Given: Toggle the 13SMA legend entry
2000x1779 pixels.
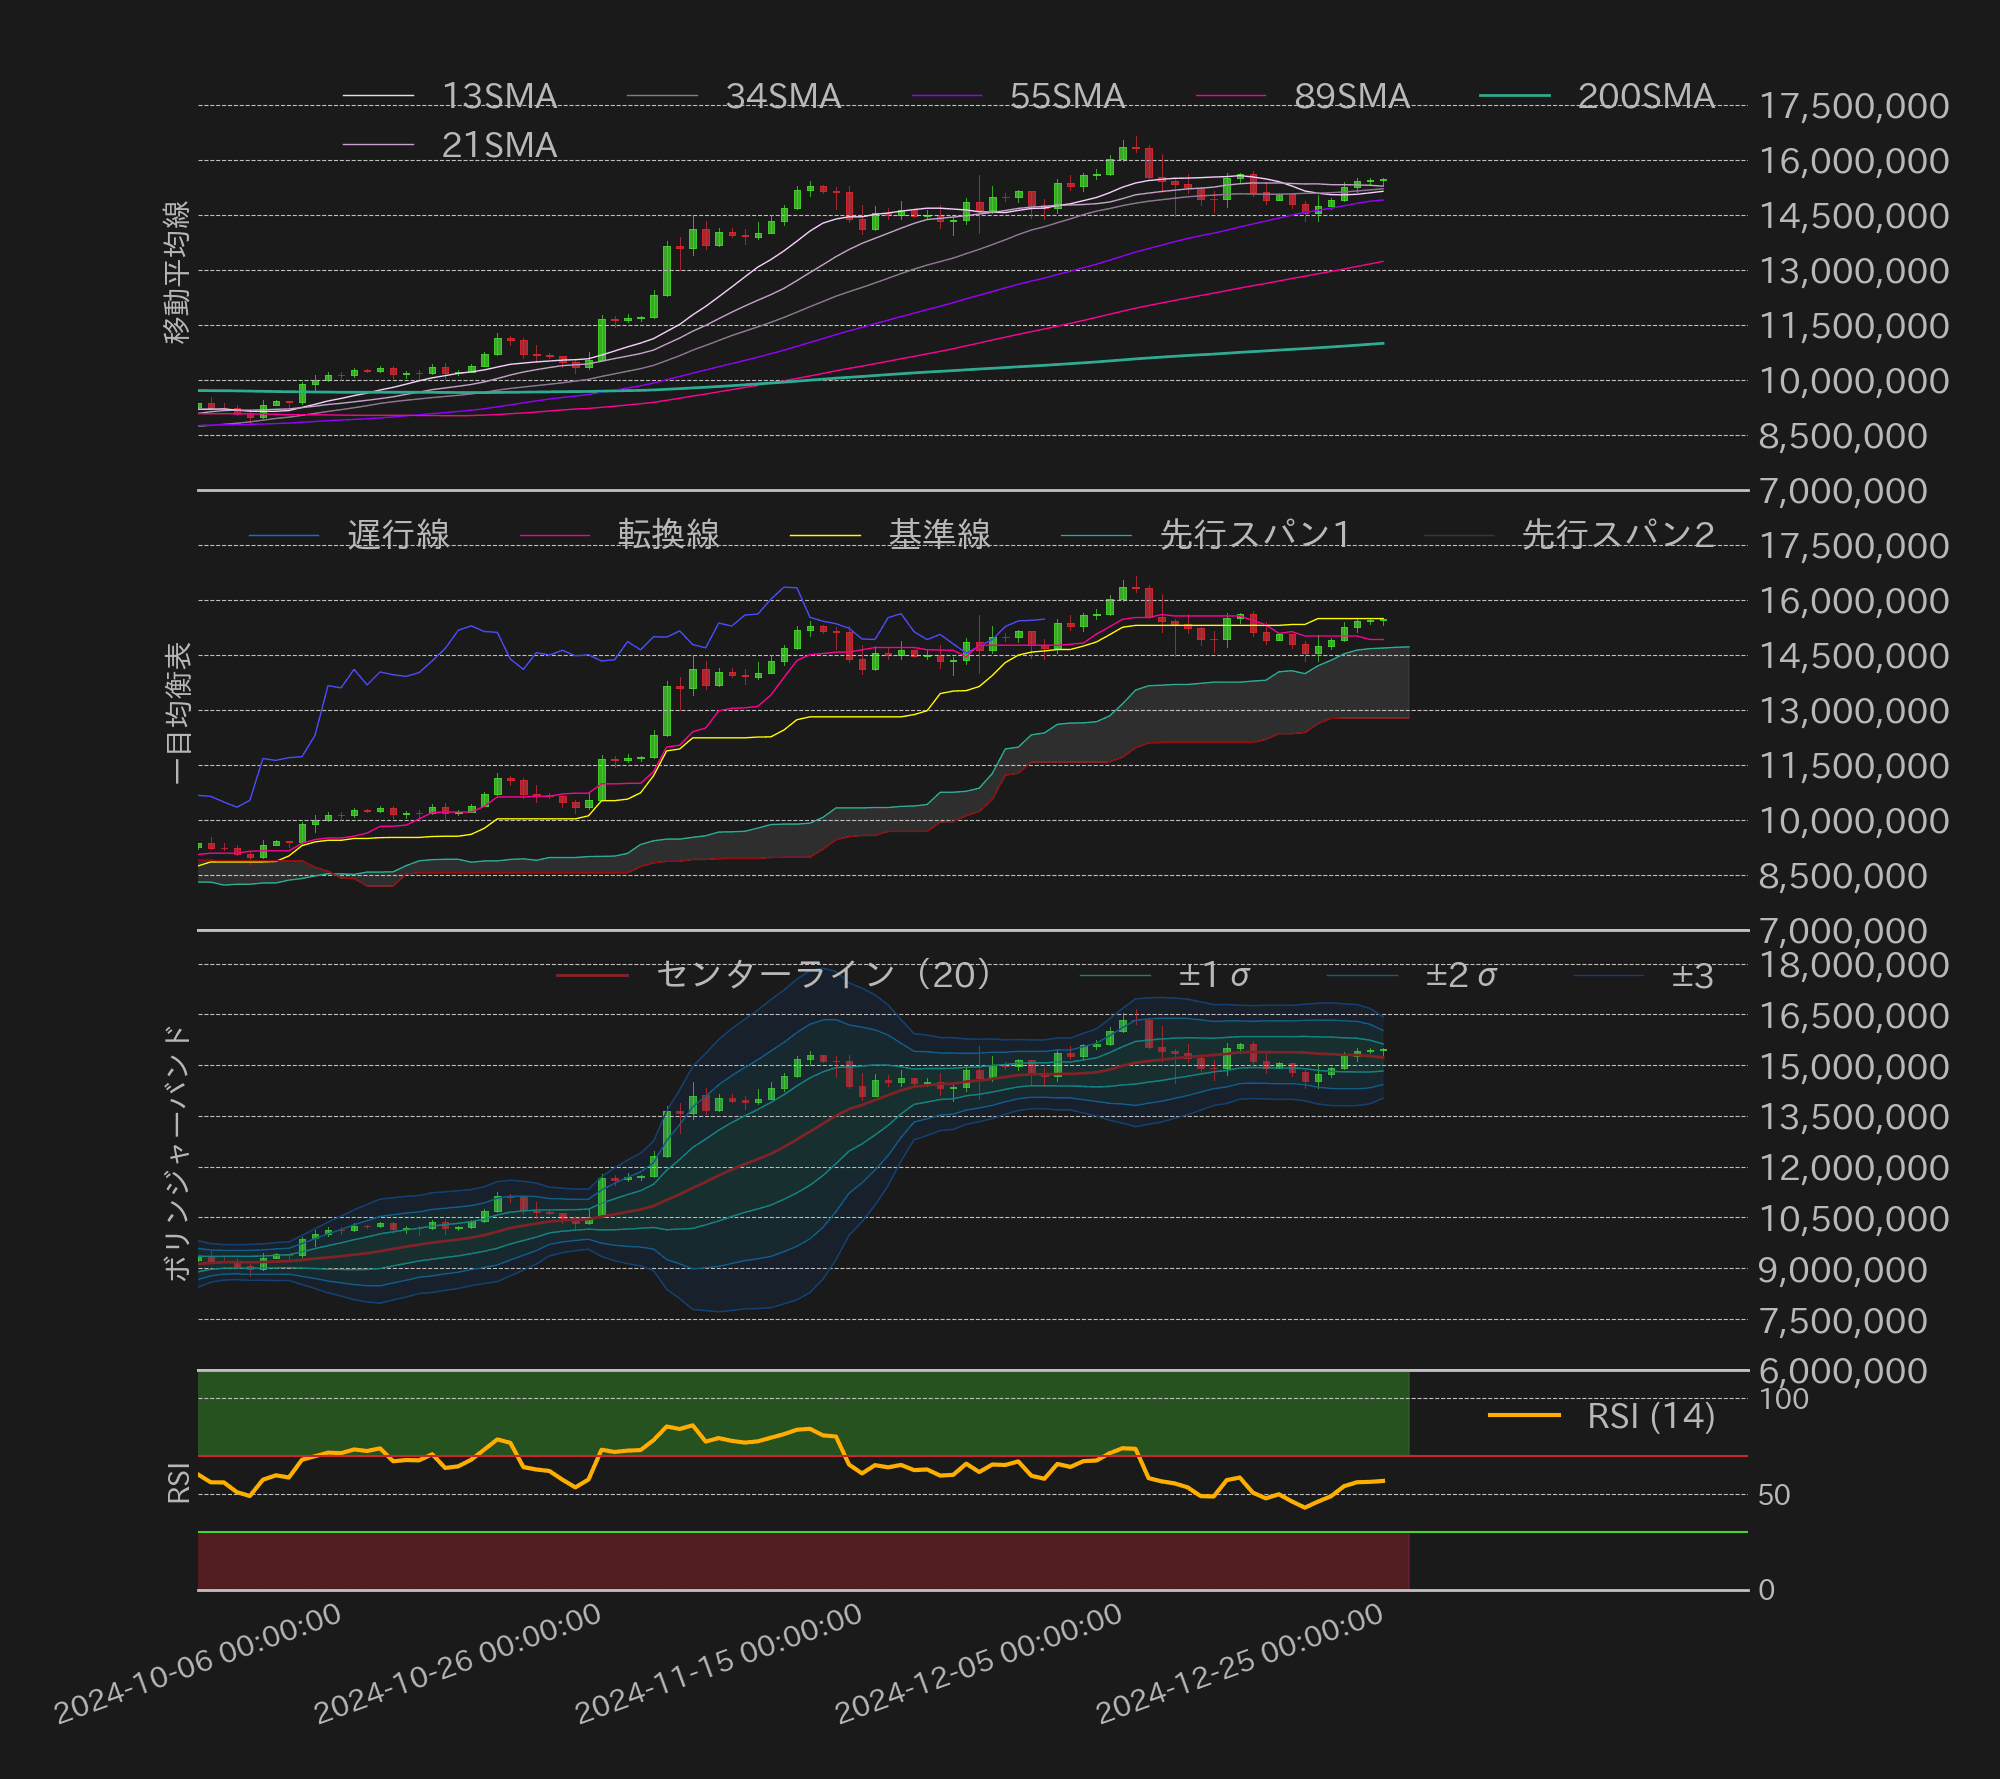Looking at the screenshot, I should pyautogui.click(x=498, y=96).
